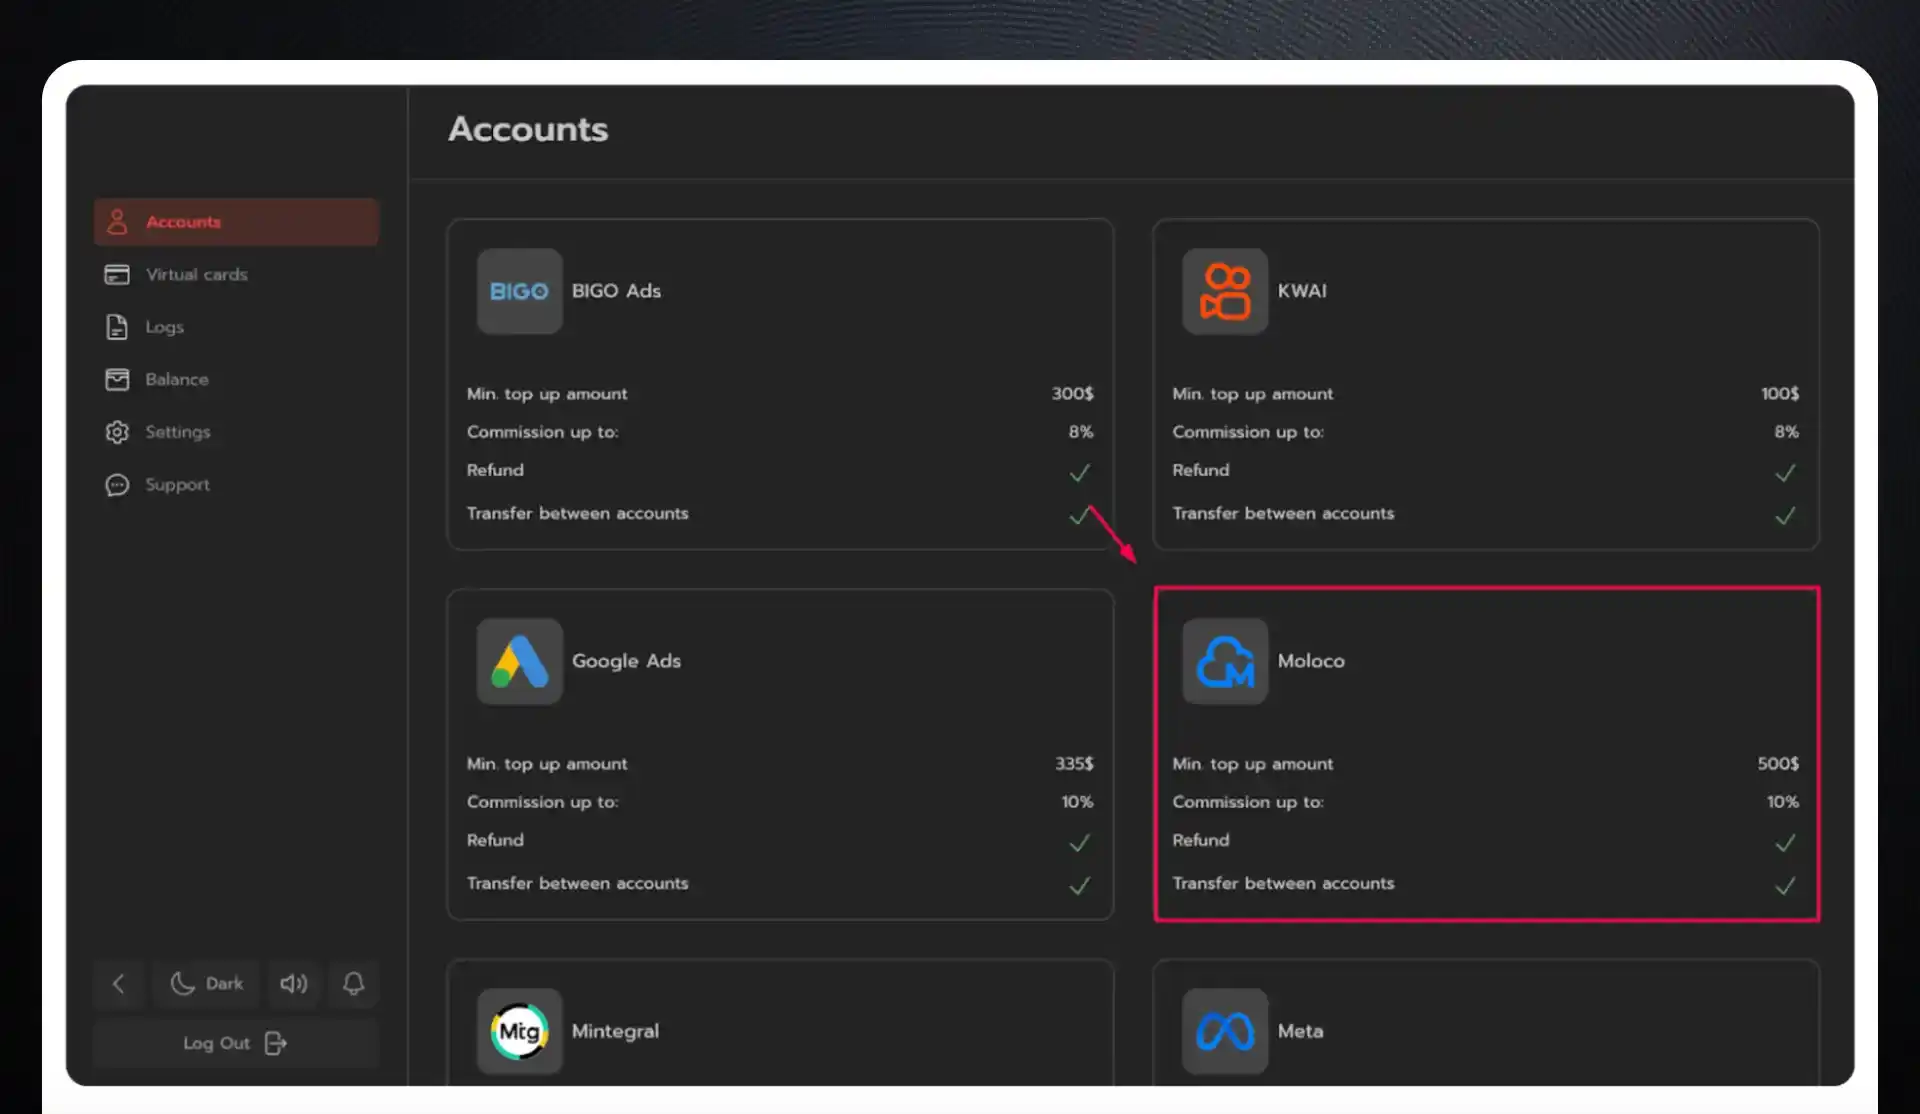This screenshot has height=1114, width=1920.
Task: Toggle the Dark theme mode
Action: (x=207, y=984)
